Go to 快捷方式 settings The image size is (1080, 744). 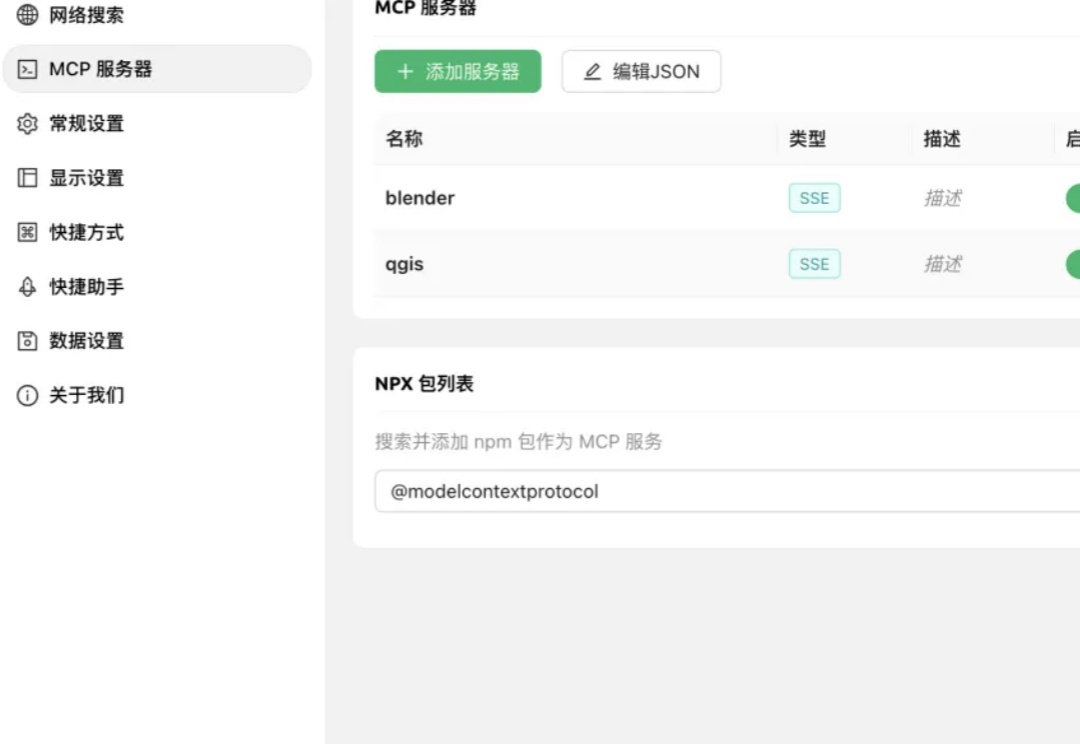pyautogui.click(x=157, y=232)
